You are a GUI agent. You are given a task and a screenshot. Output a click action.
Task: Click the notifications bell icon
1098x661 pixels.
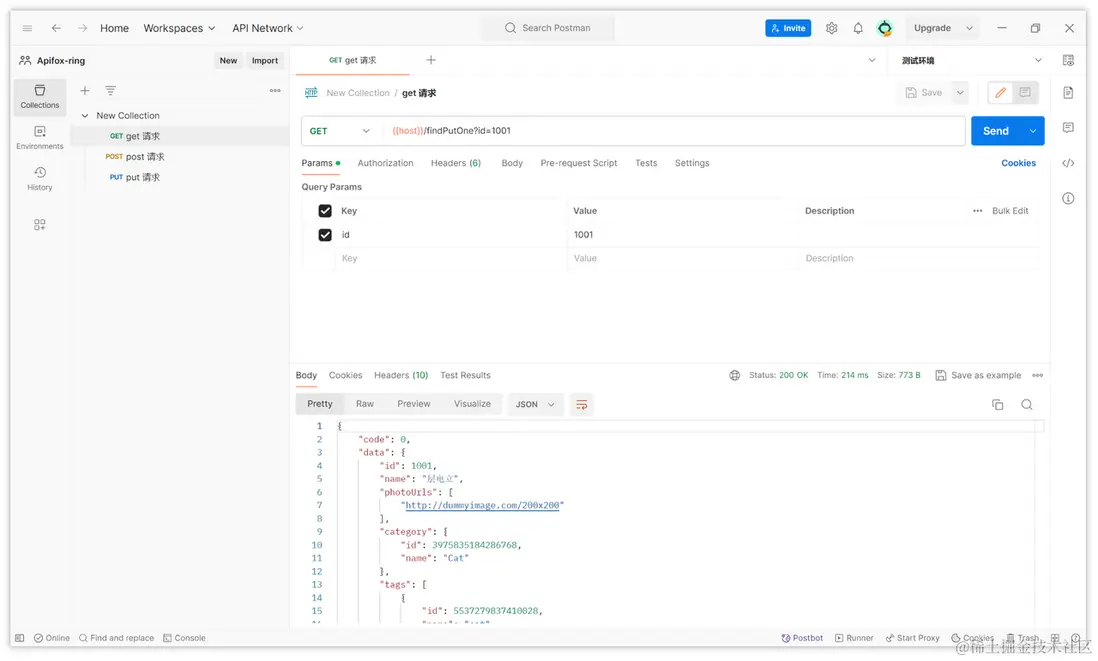pyautogui.click(x=858, y=28)
